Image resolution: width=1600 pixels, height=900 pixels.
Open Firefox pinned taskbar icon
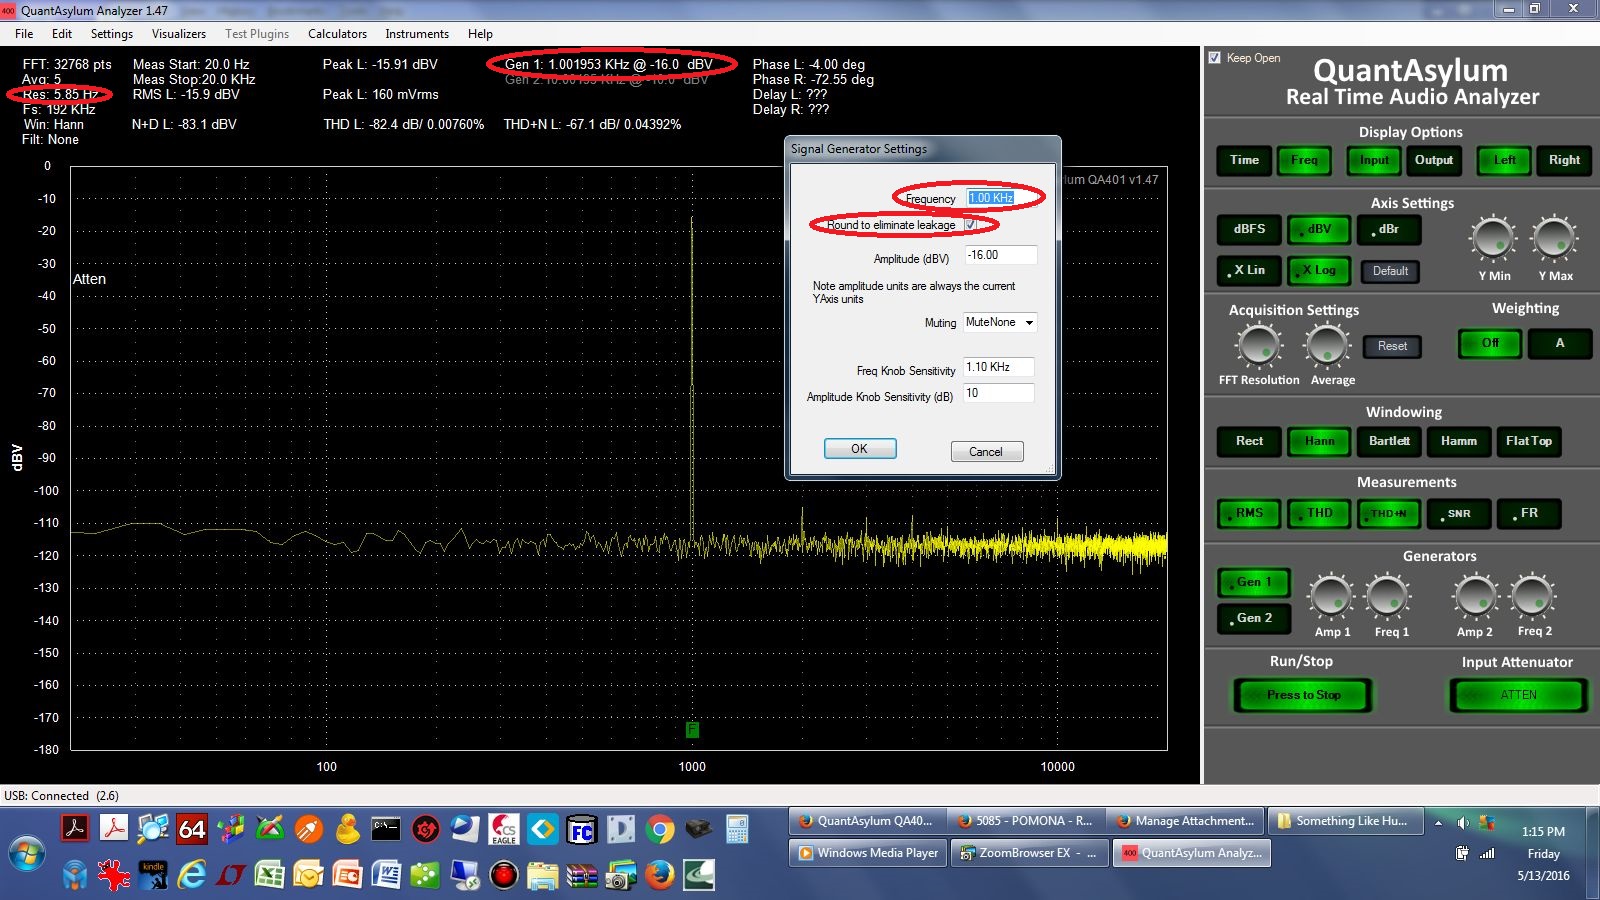click(660, 875)
